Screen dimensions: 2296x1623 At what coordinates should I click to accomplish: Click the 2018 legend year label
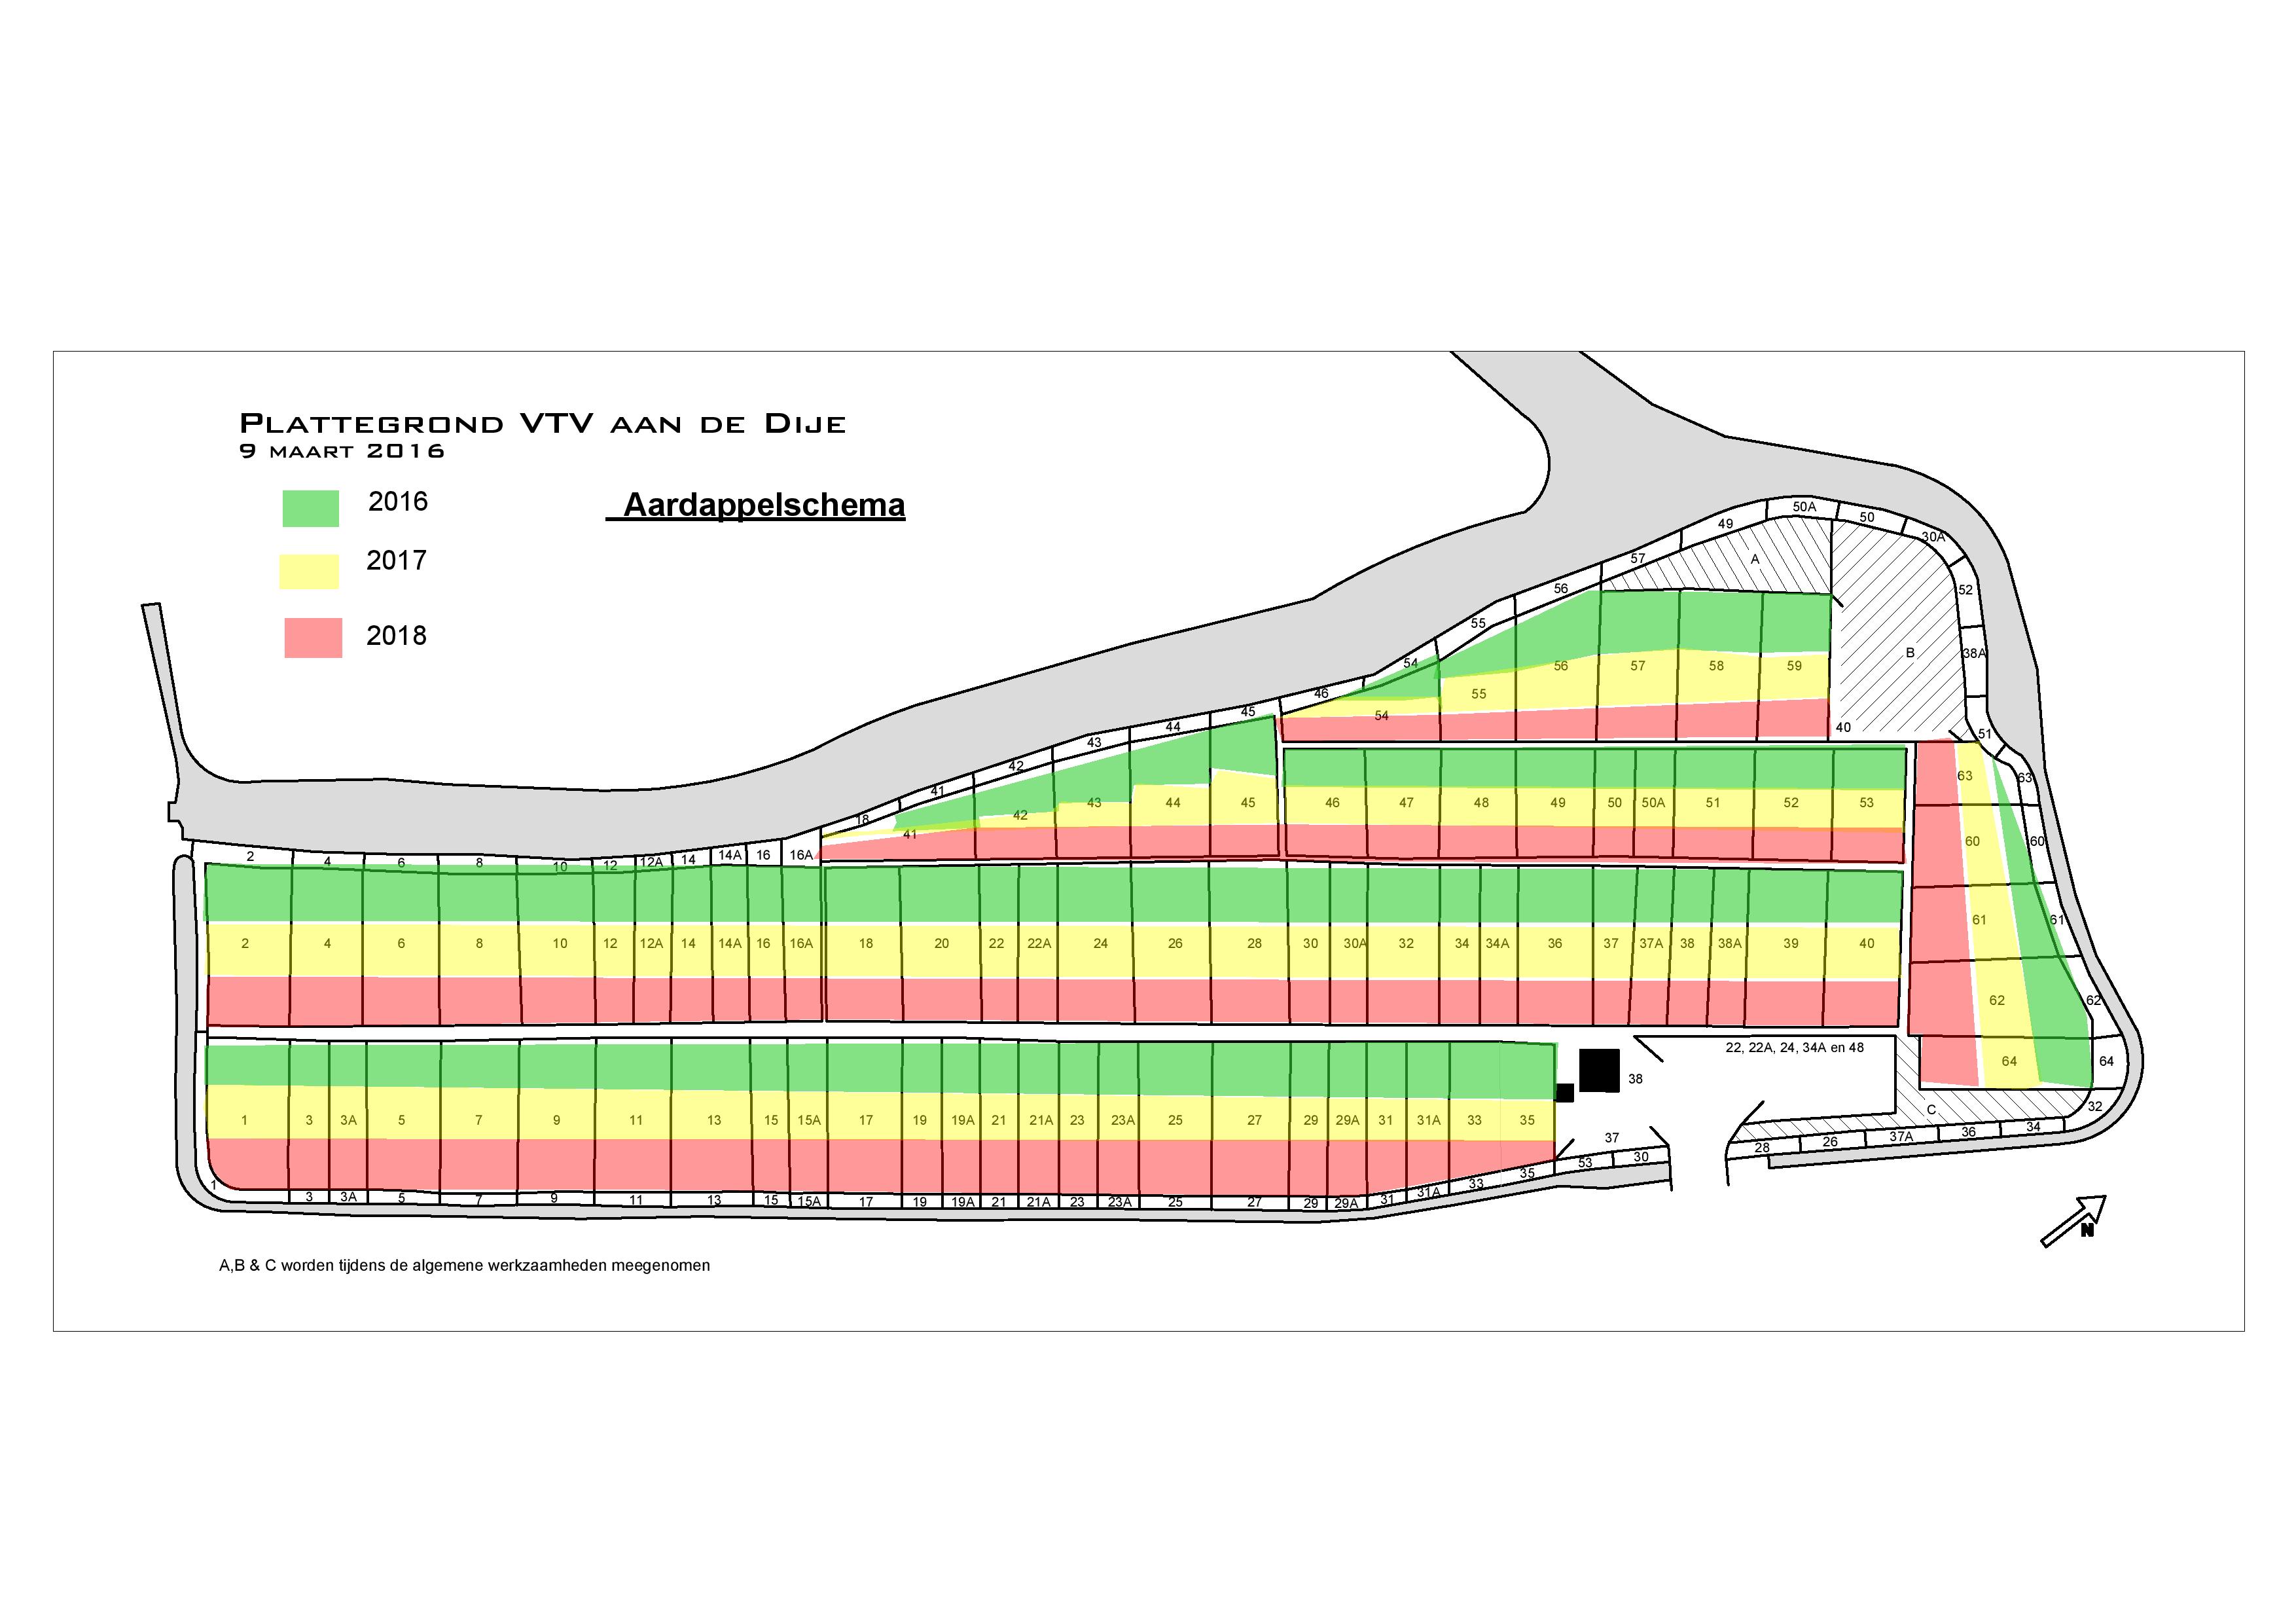click(396, 636)
